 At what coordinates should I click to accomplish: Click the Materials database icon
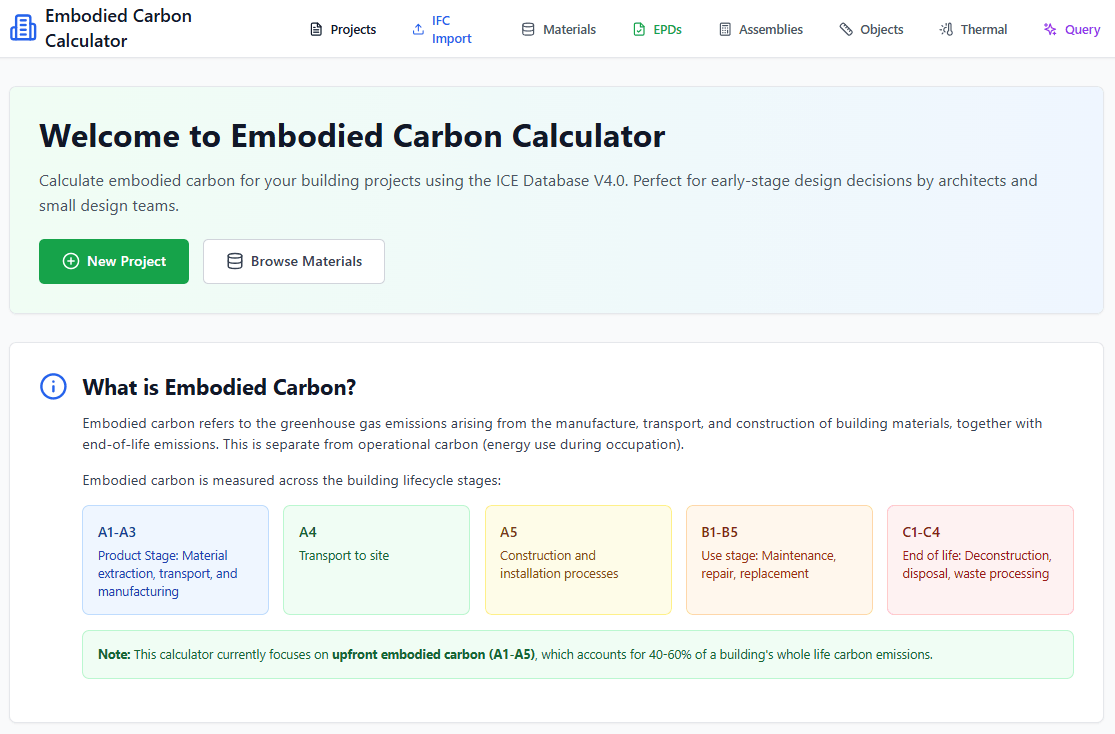tap(528, 30)
